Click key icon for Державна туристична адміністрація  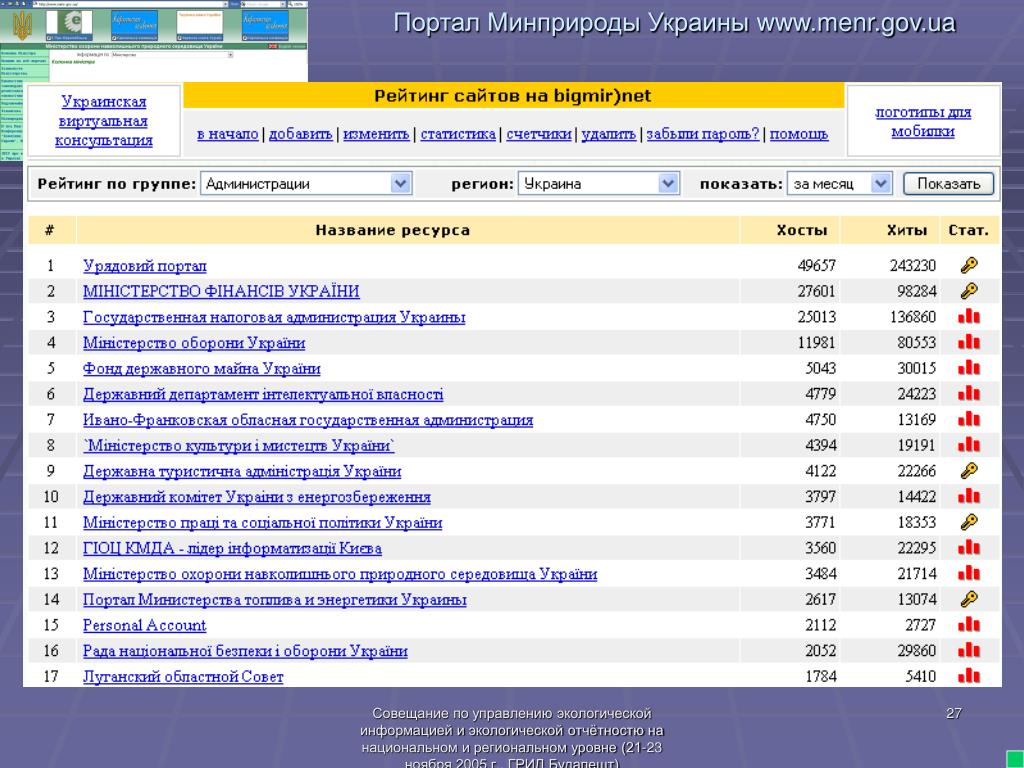coord(969,470)
